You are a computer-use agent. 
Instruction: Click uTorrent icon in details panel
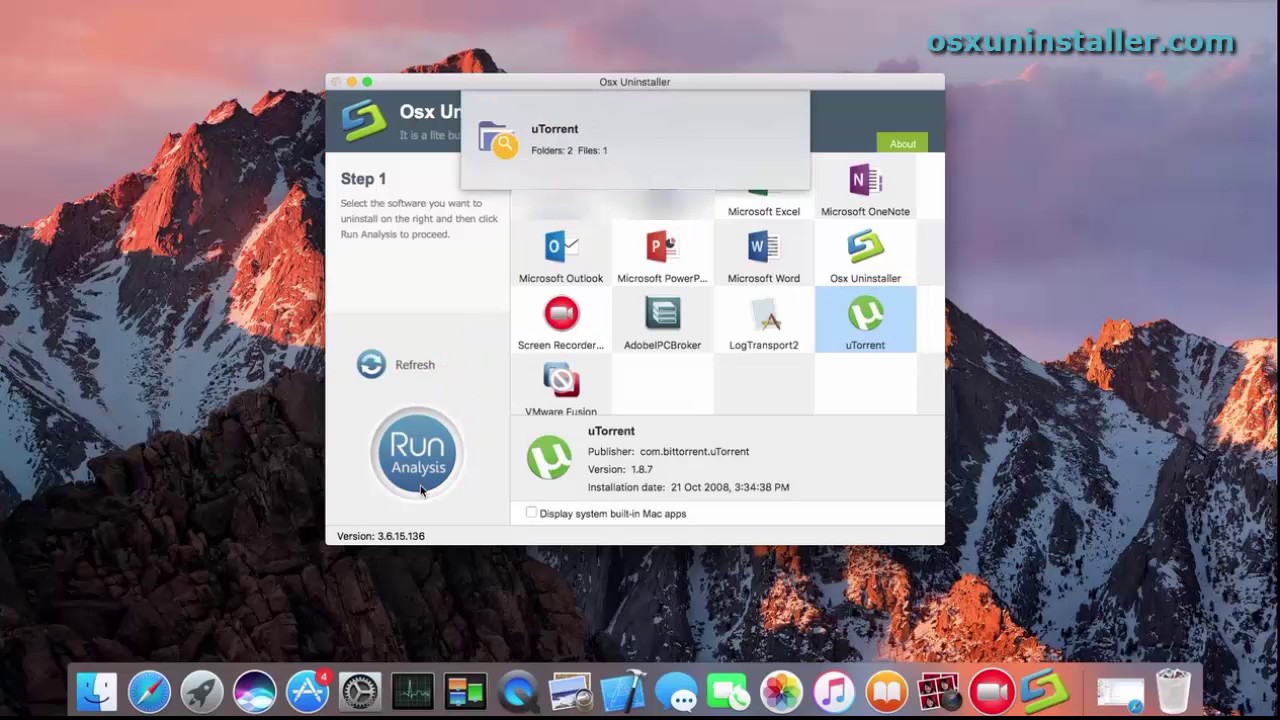[549, 458]
